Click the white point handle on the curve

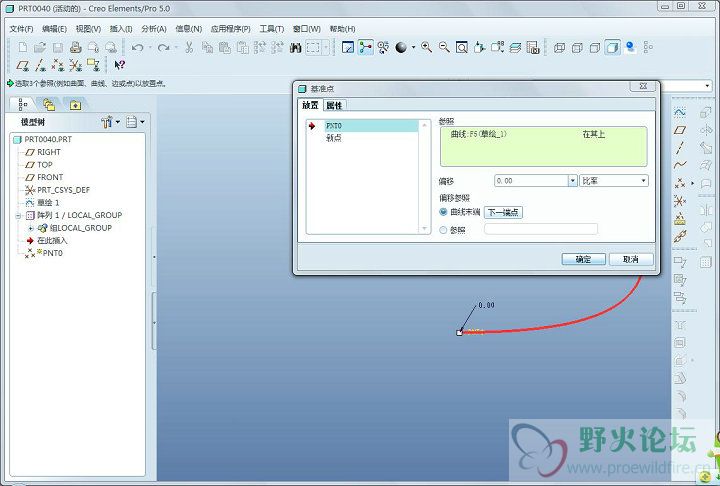[459, 333]
